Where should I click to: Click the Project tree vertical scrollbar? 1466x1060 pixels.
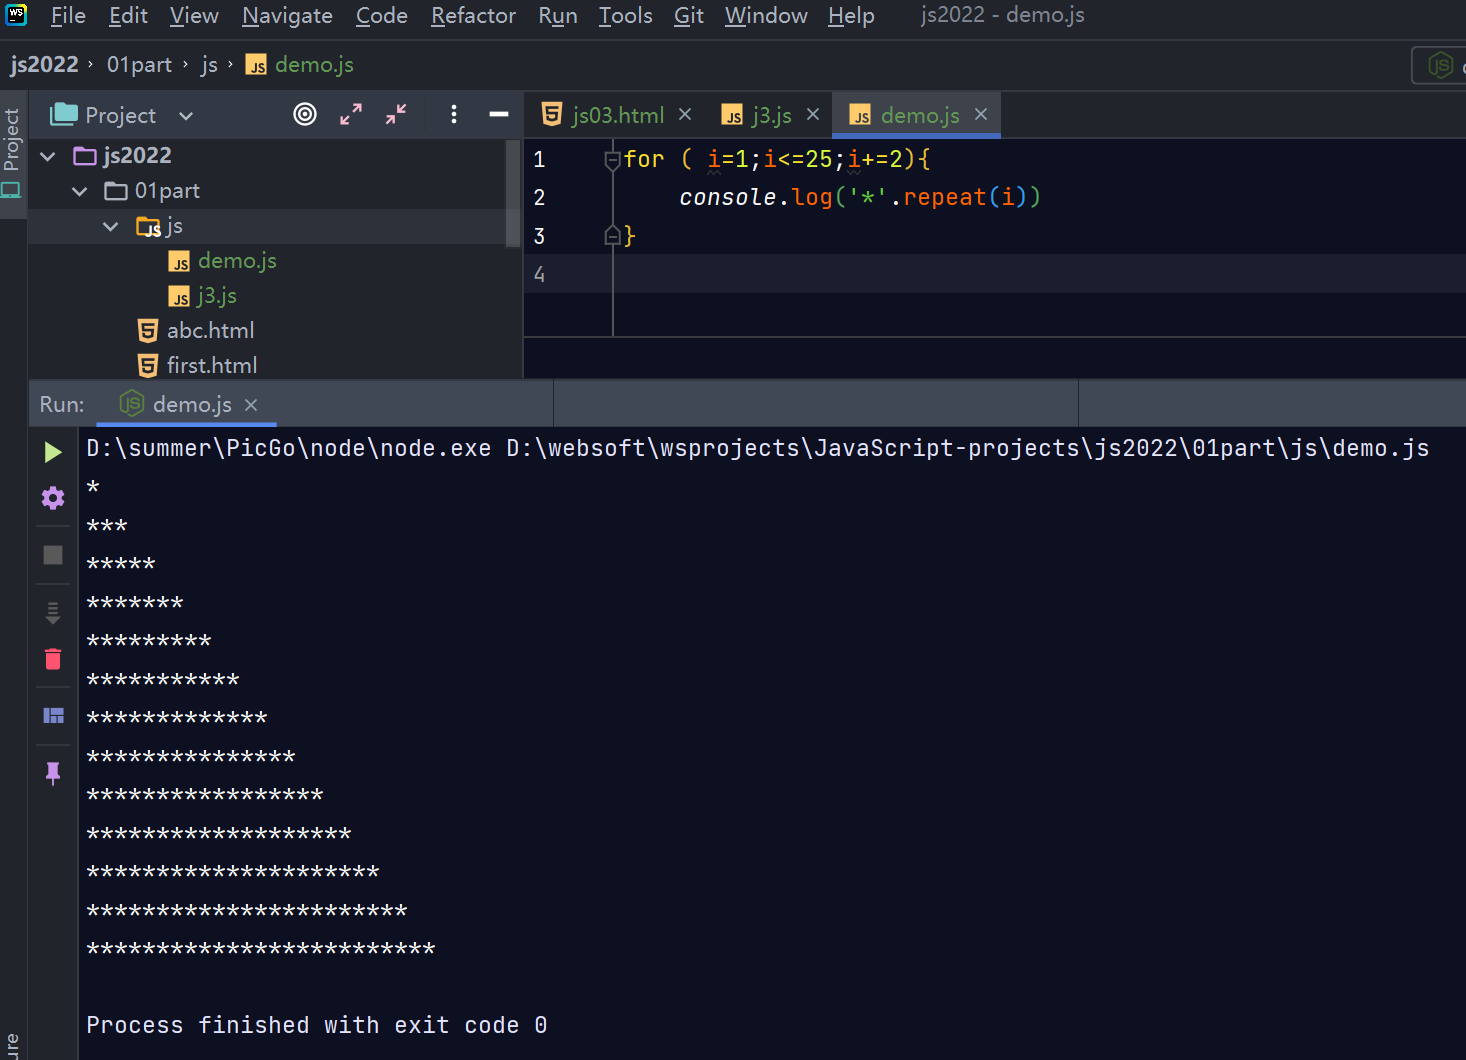(x=512, y=194)
